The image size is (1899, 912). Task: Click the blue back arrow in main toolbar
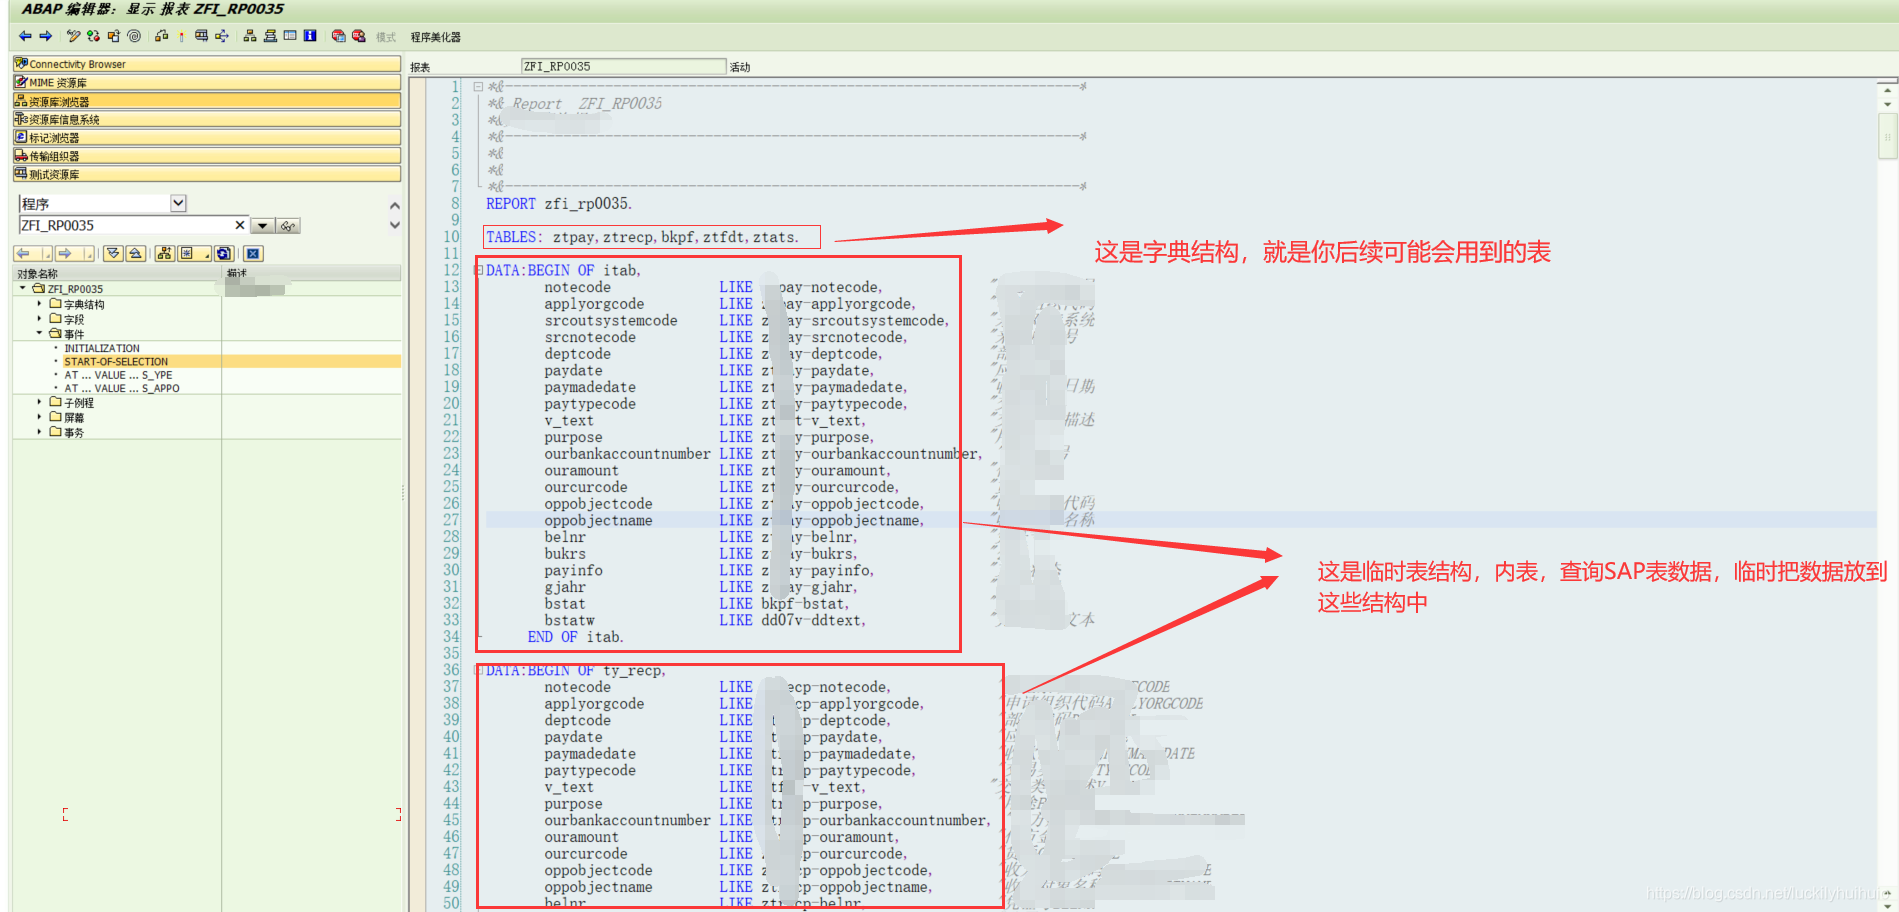(x=25, y=36)
